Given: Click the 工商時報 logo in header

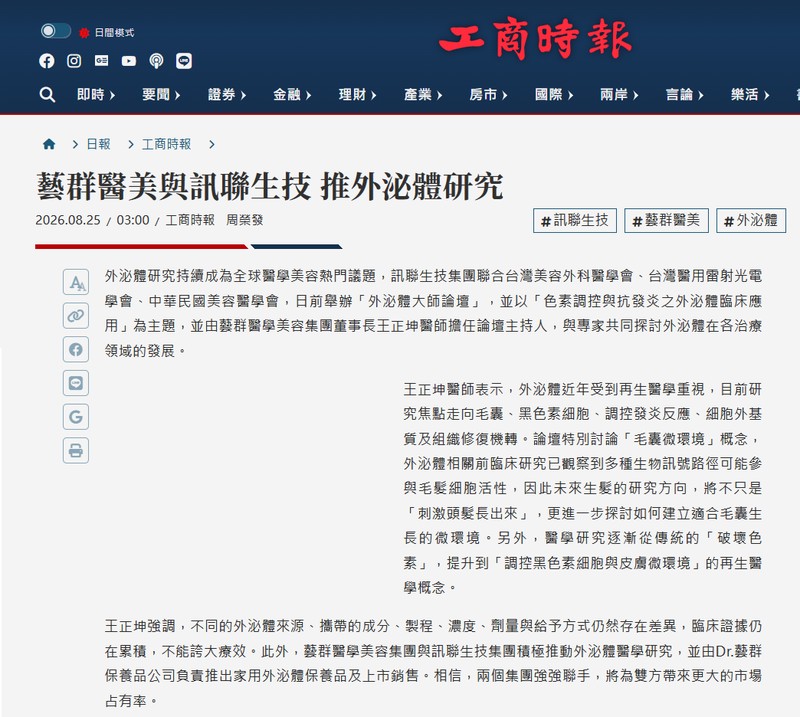Looking at the screenshot, I should pyautogui.click(x=535, y=38).
